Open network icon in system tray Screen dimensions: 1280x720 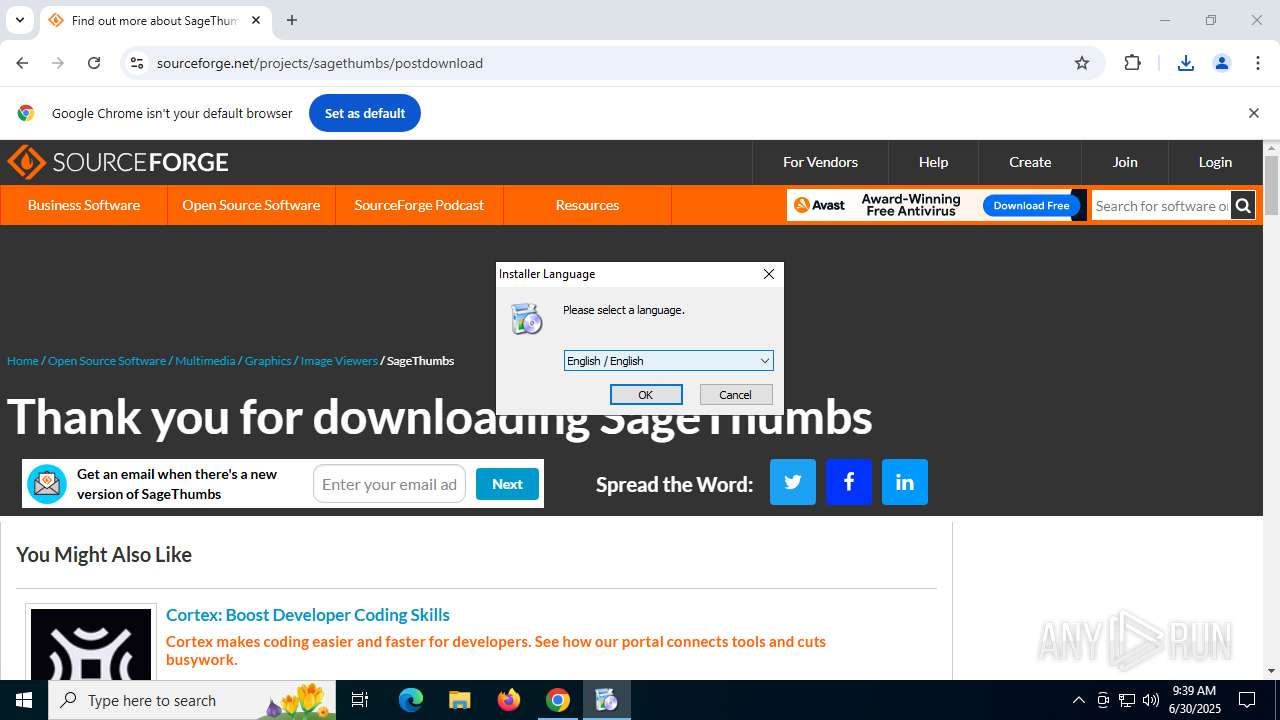(1127, 700)
